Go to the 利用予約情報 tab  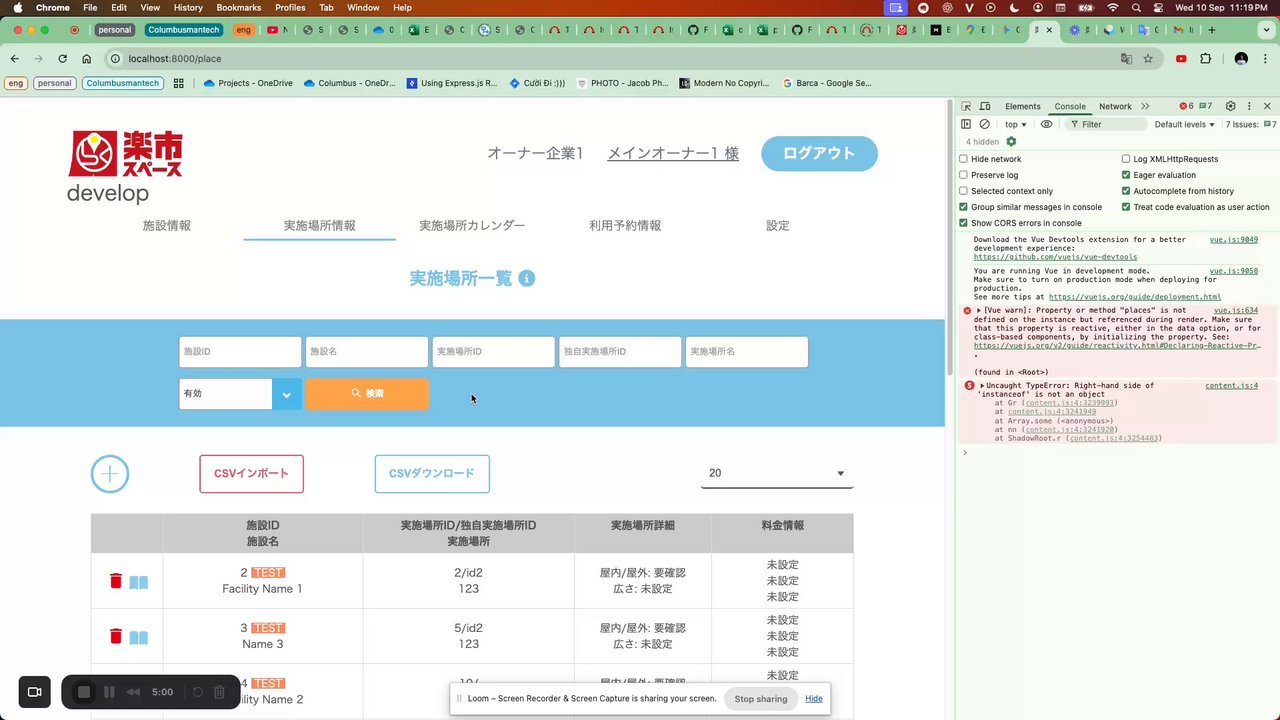[x=625, y=226]
